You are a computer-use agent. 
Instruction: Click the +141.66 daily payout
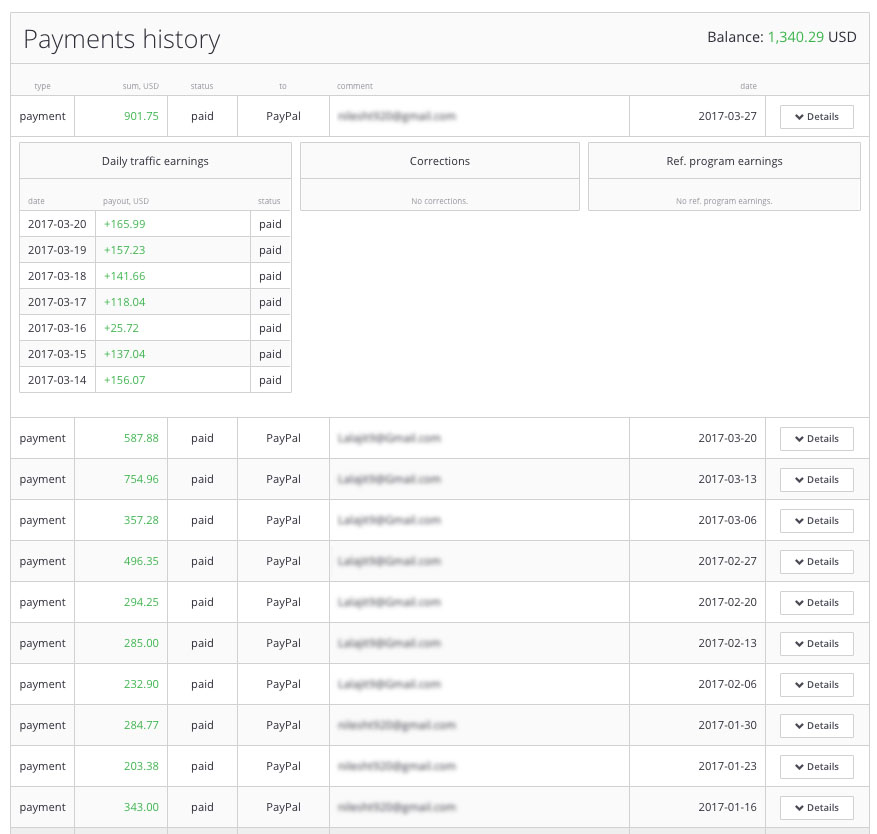point(124,276)
